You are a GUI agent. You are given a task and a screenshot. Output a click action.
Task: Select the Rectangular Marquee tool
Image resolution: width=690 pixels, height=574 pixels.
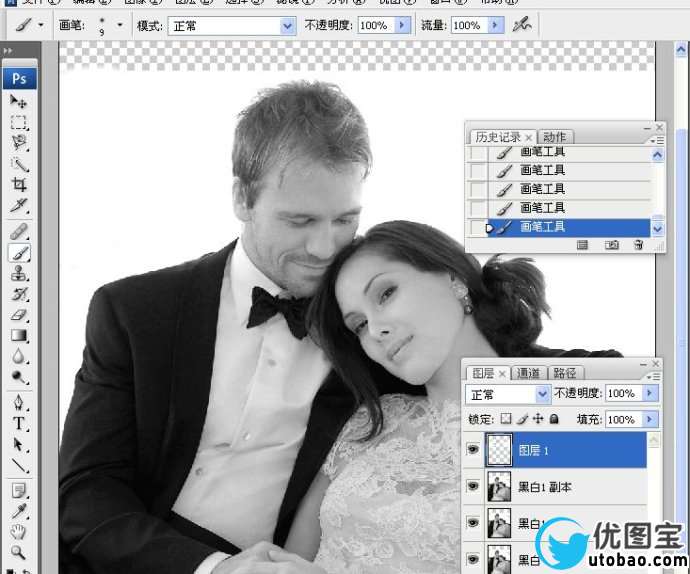(x=18, y=122)
